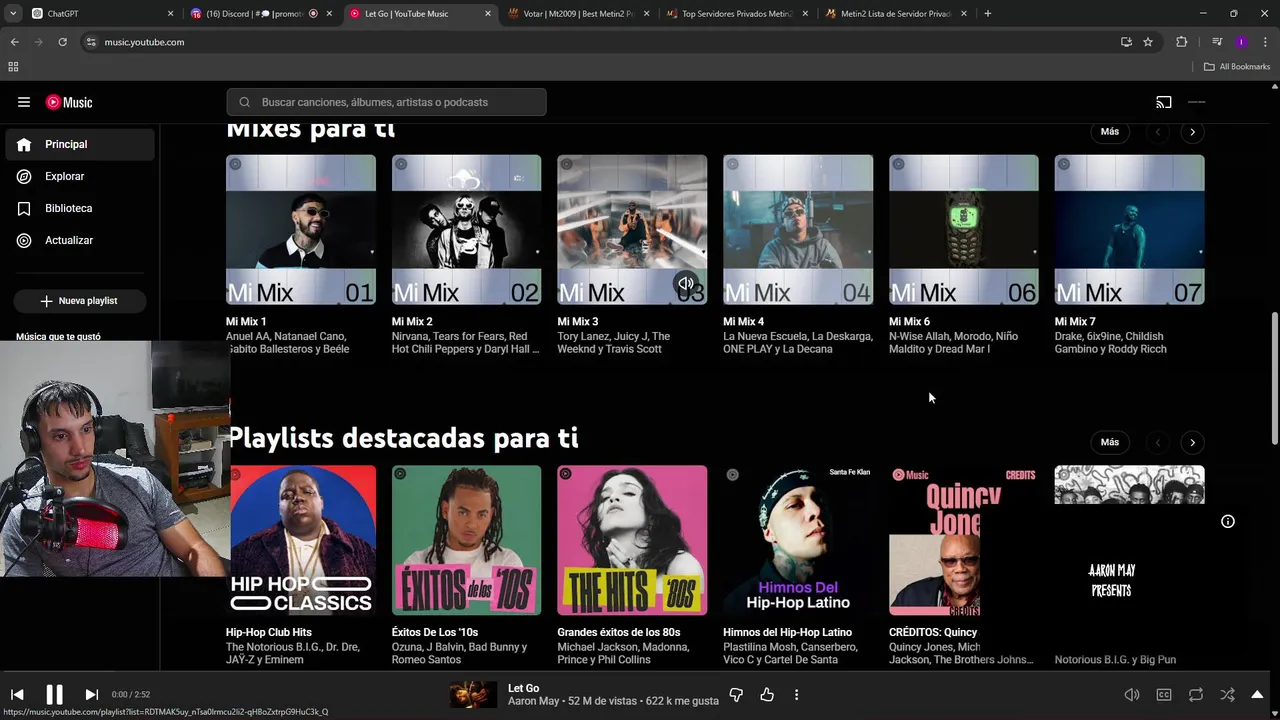1280x720 pixels.
Task: Dislike the song Let Go
Action: pos(736,694)
